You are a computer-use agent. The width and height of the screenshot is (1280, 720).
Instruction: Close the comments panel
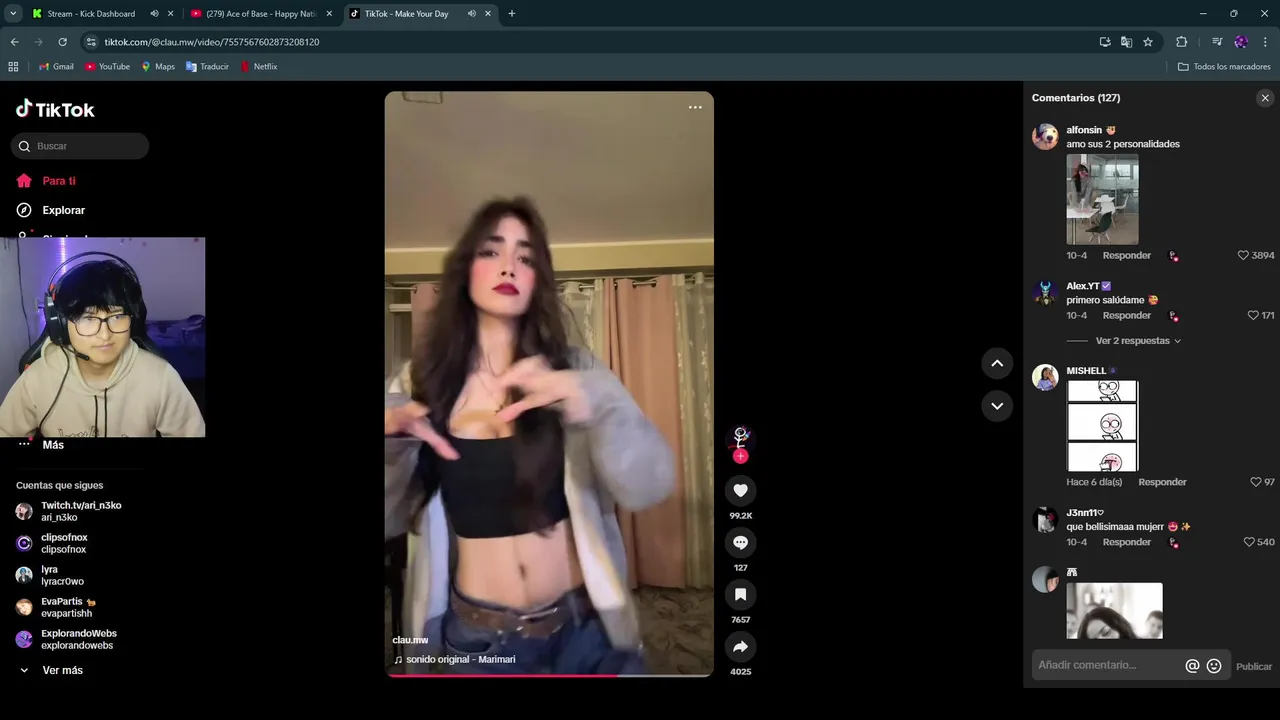(1265, 98)
